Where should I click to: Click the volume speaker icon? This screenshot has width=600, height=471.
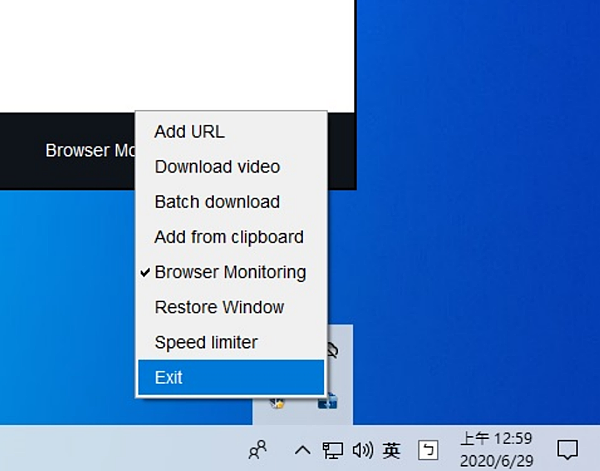[362, 450]
